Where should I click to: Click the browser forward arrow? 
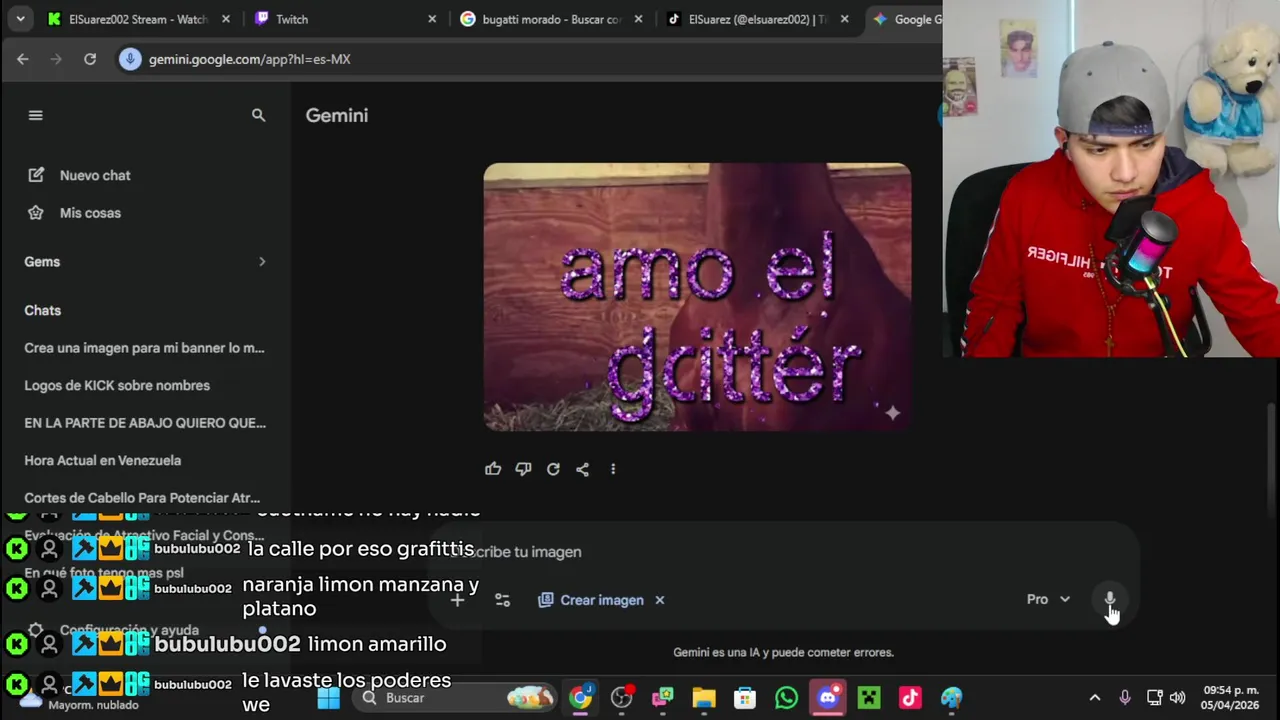click(x=56, y=59)
